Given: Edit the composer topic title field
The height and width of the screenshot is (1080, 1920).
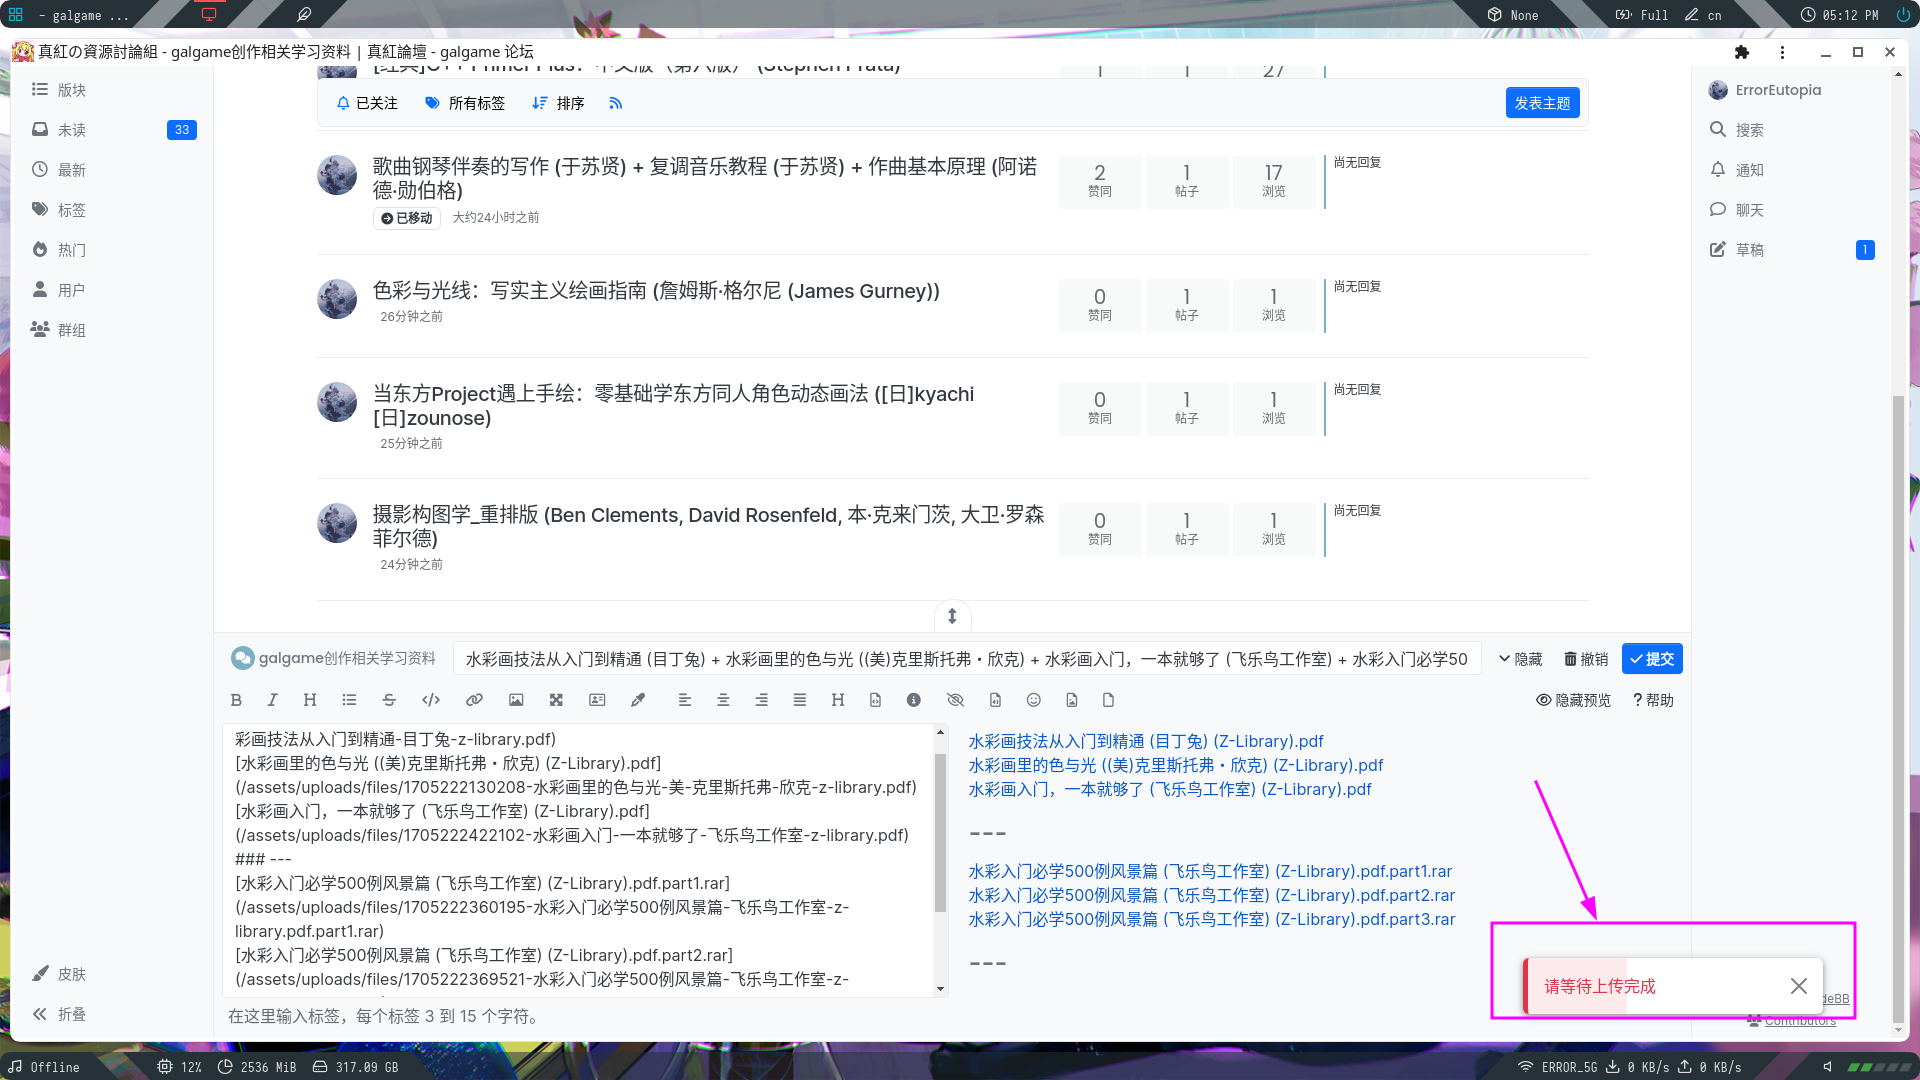Looking at the screenshot, I should tap(966, 659).
